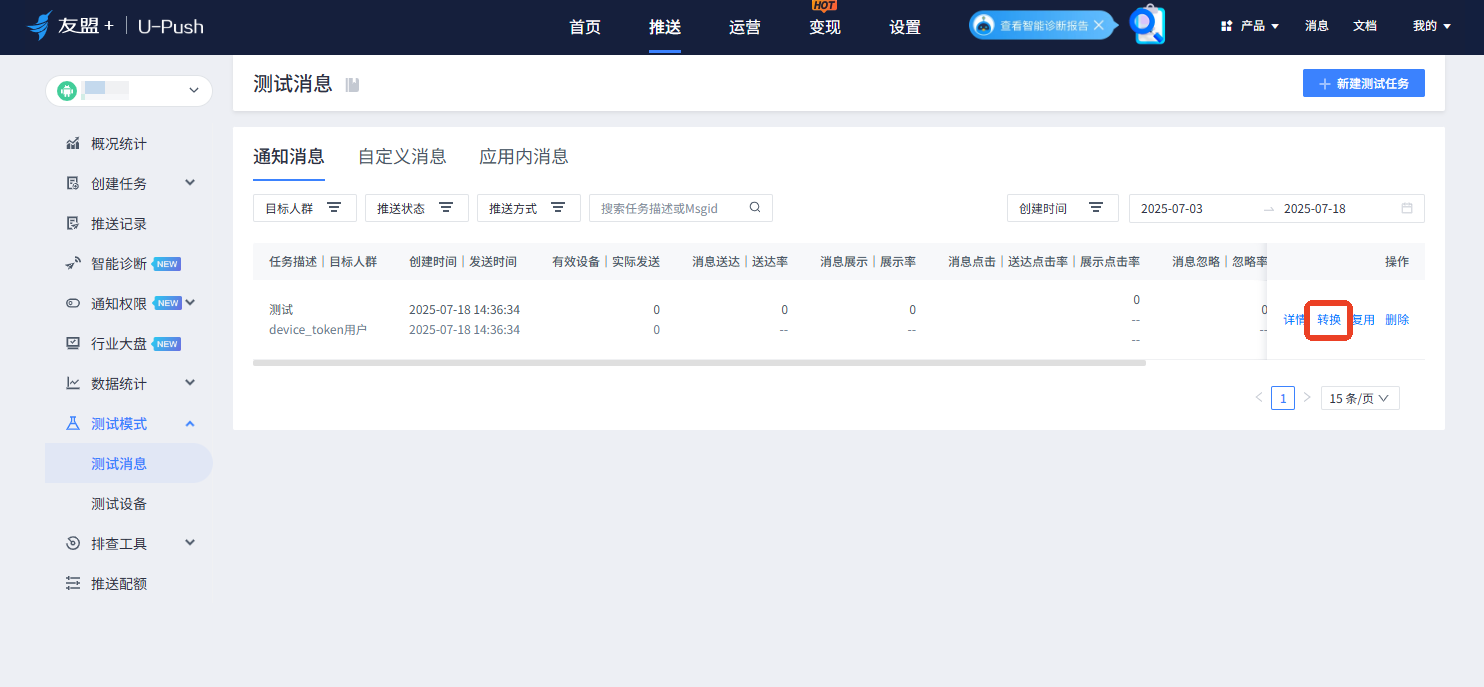Switch to the 通知消息 tab
The height and width of the screenshot is (687, 1484).
coord(289,156)
